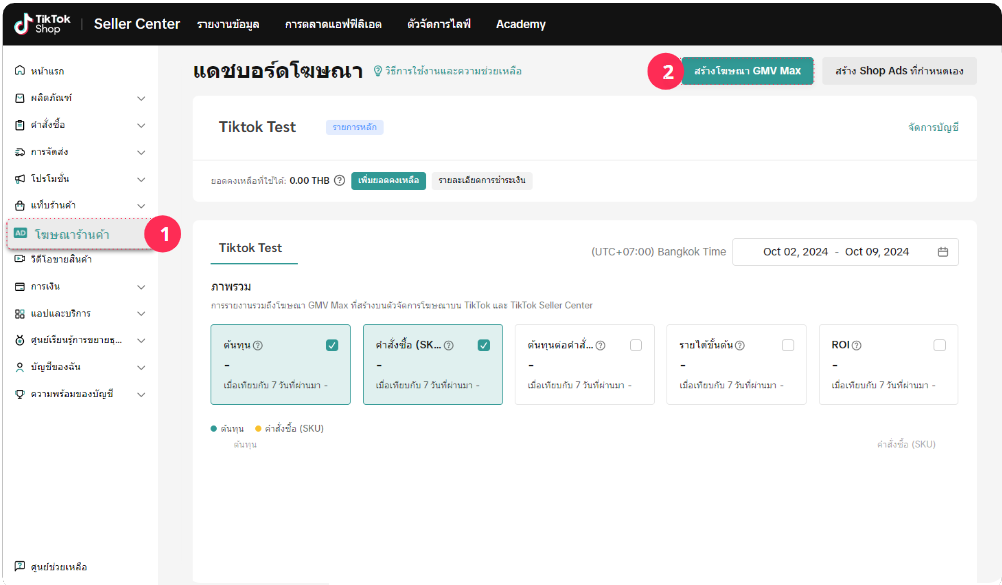This screenshot has width=1002, height=585.
Task: Select the Tiktok Test tab
Action: click(250, 248)
